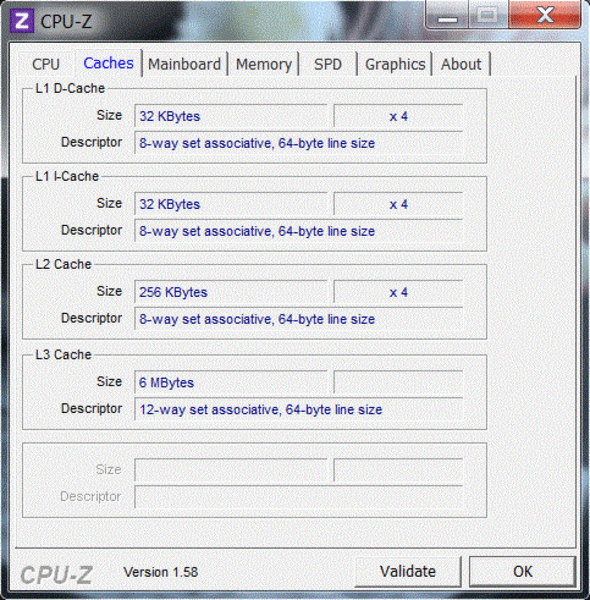Select the Caches tab
Viewport: 590px width, 600px height.
coord(108,63)
